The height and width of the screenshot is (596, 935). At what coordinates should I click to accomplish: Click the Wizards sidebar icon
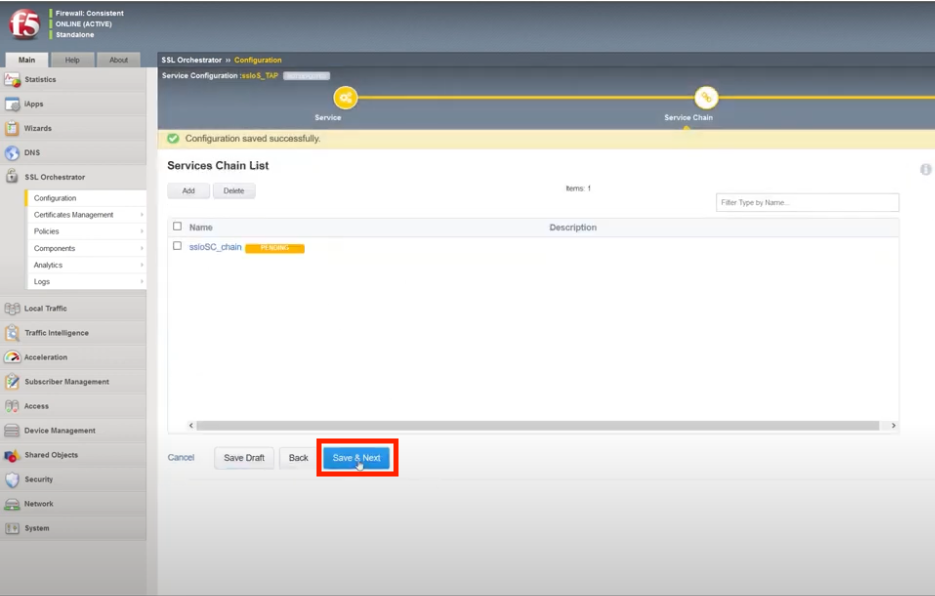click(12, 128)
